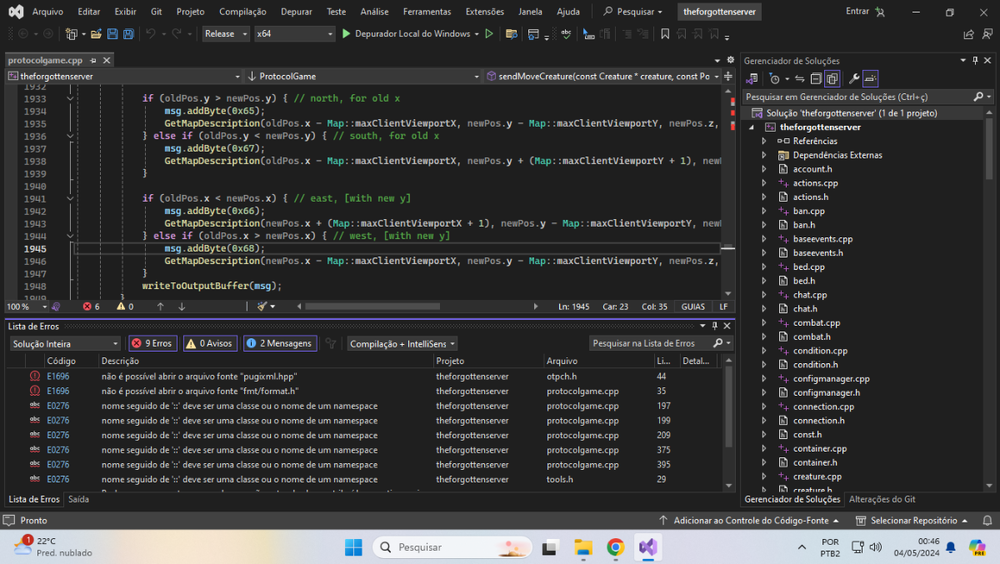The width and height of the screenshot is (1000, 564).
Task: Toggle the 9 Erros filter button
Action: click(x=152, y=343)
